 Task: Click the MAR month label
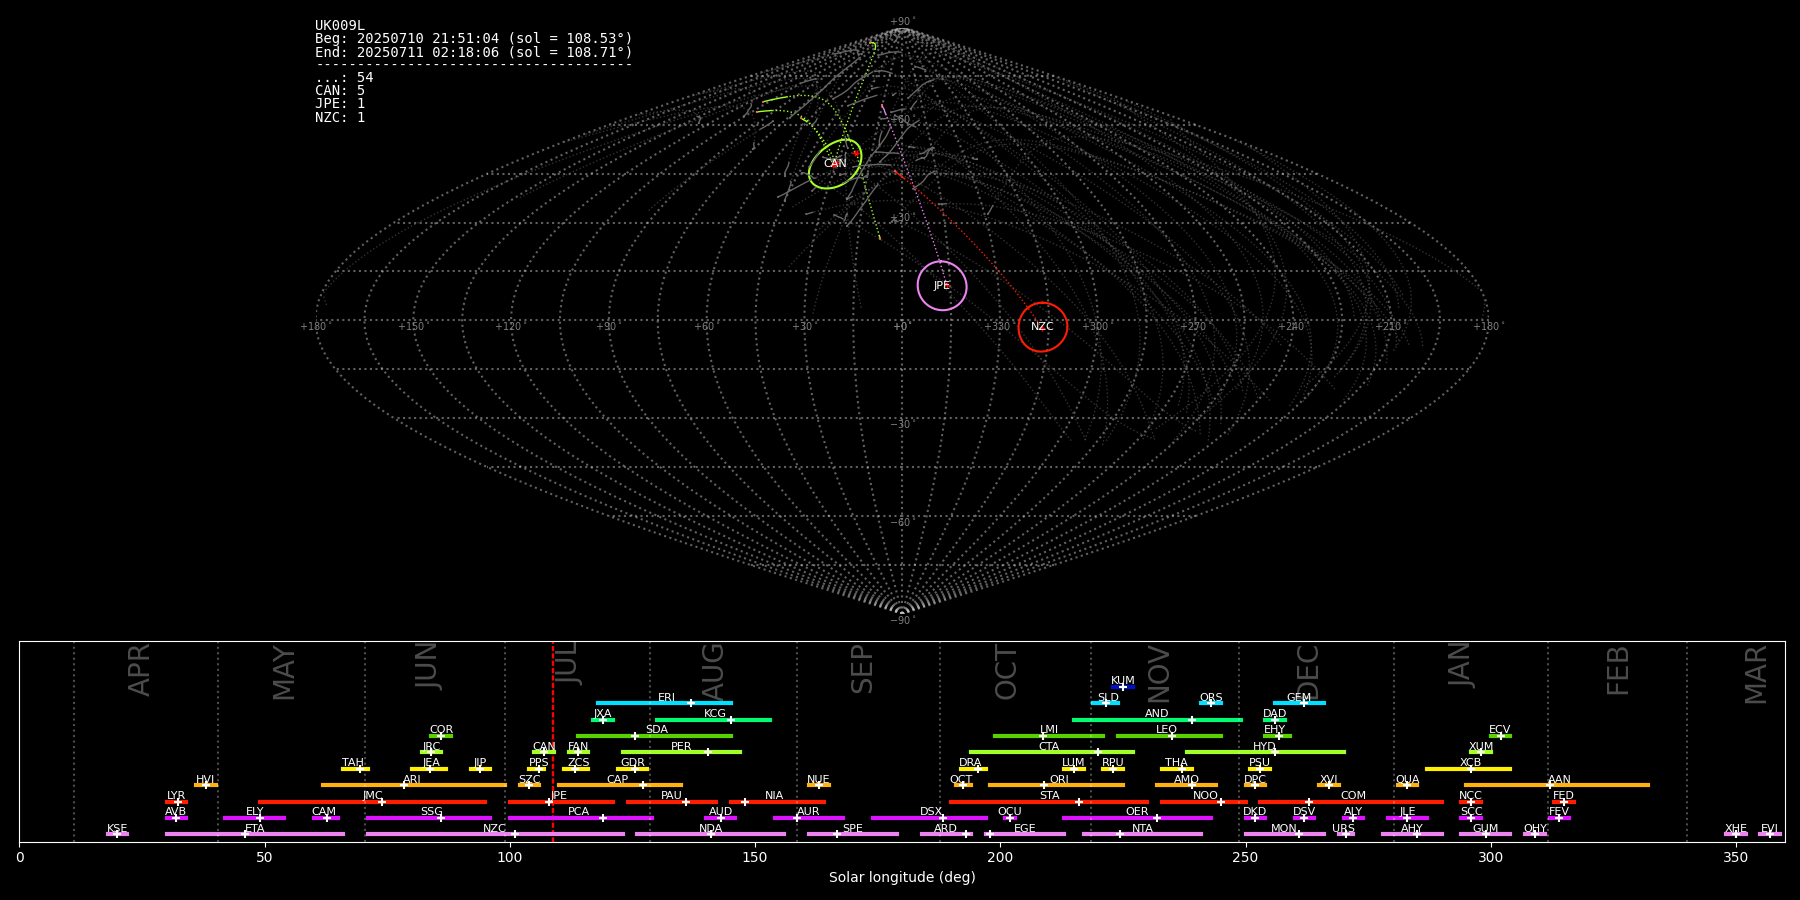coord(1756,675)
